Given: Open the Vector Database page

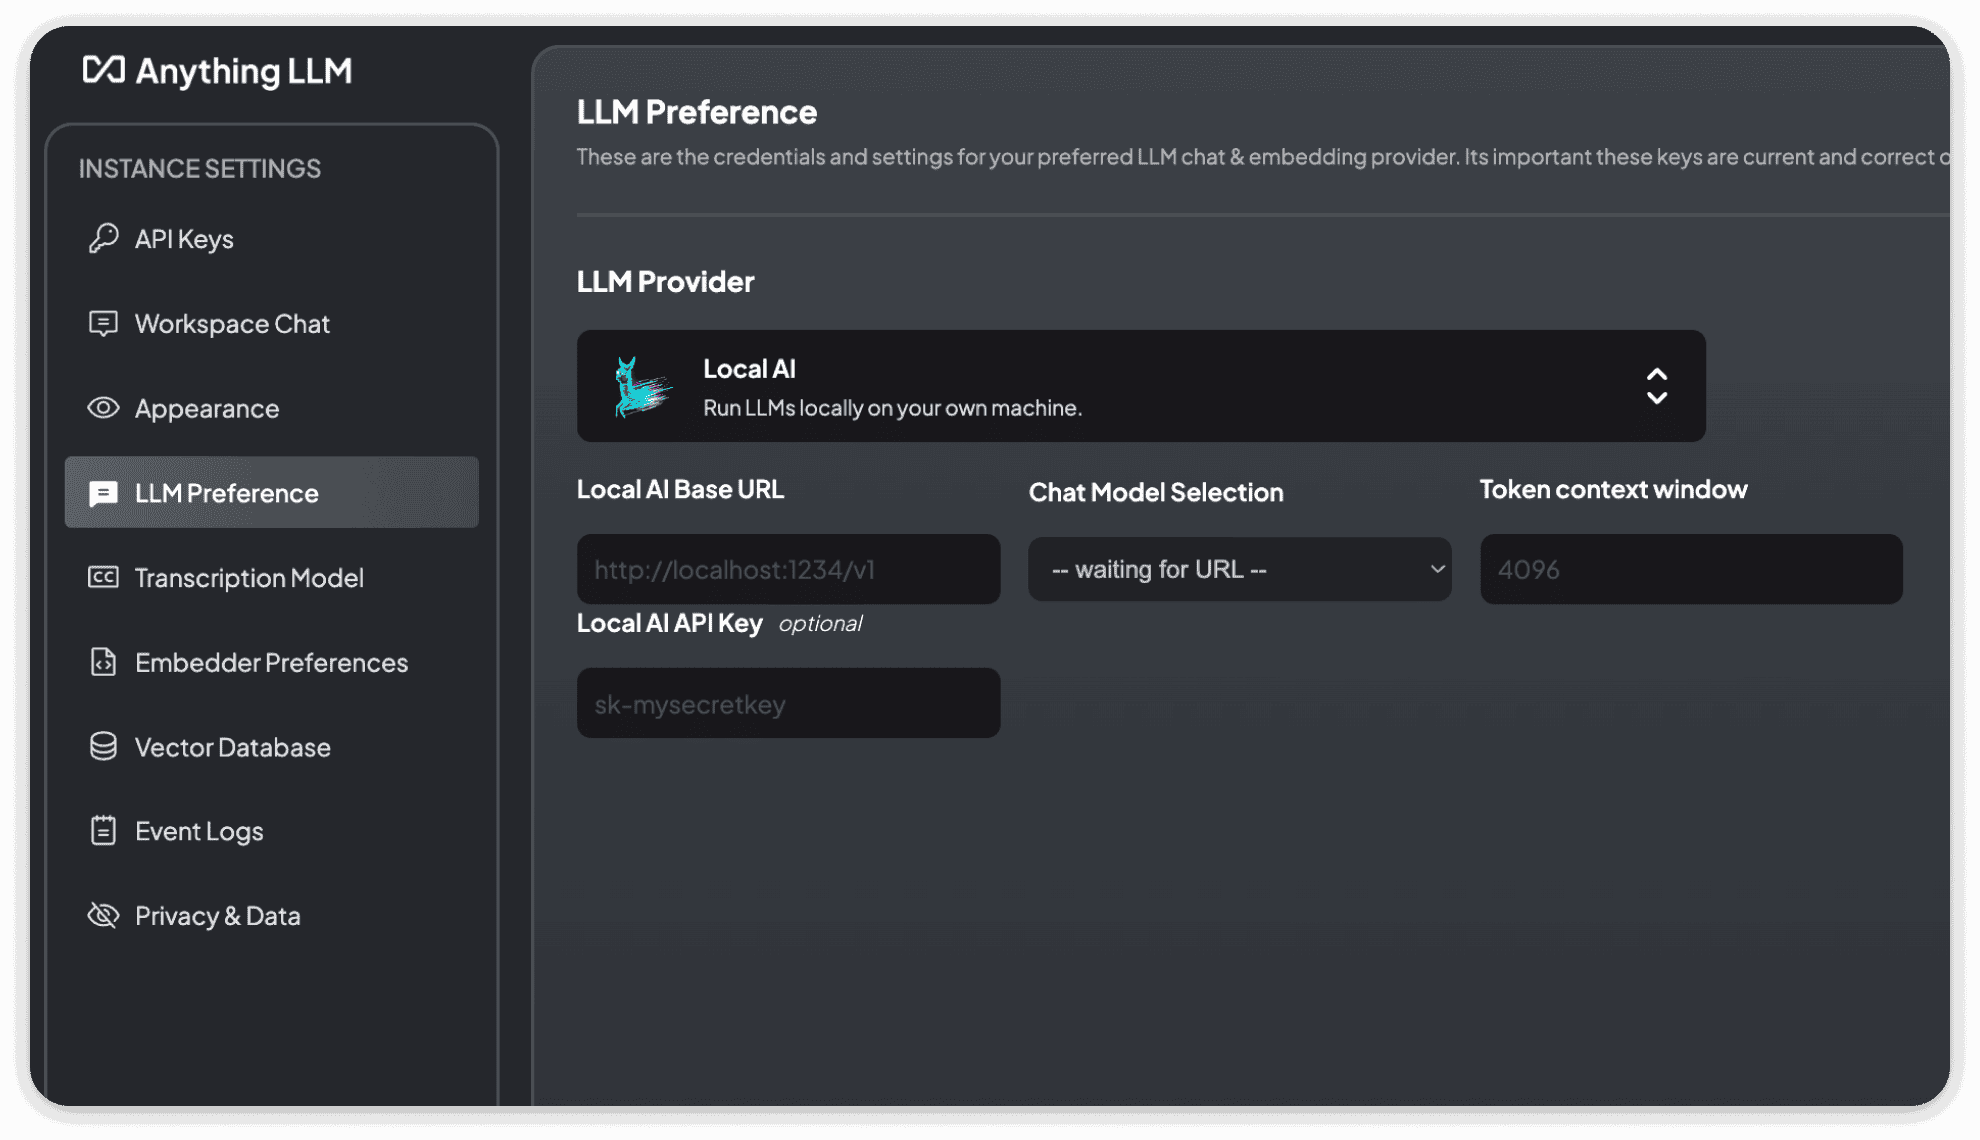Looking at the screenshot, I should coord(272,747).
